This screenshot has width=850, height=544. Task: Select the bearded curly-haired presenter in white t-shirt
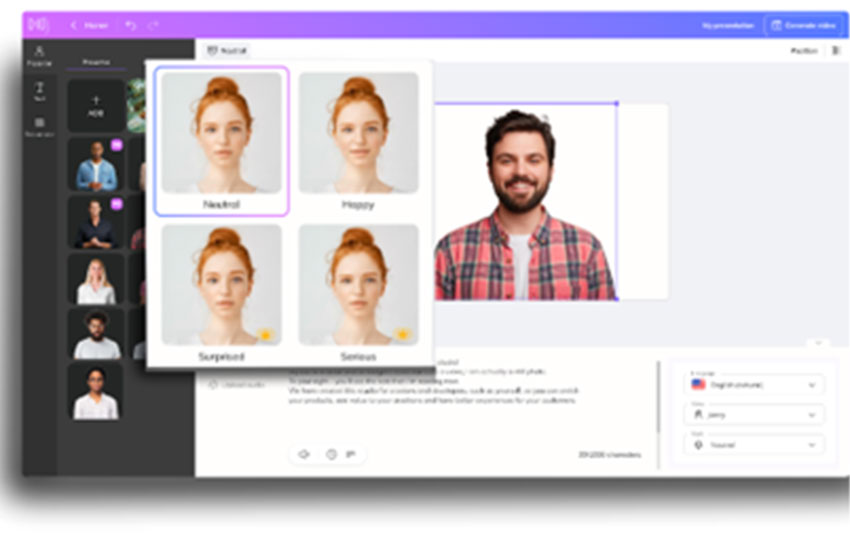pyautogui.click(x=96, y=335)
